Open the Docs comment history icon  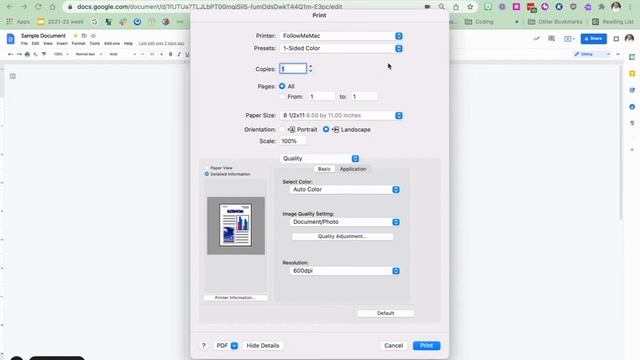tap(551, 39)
